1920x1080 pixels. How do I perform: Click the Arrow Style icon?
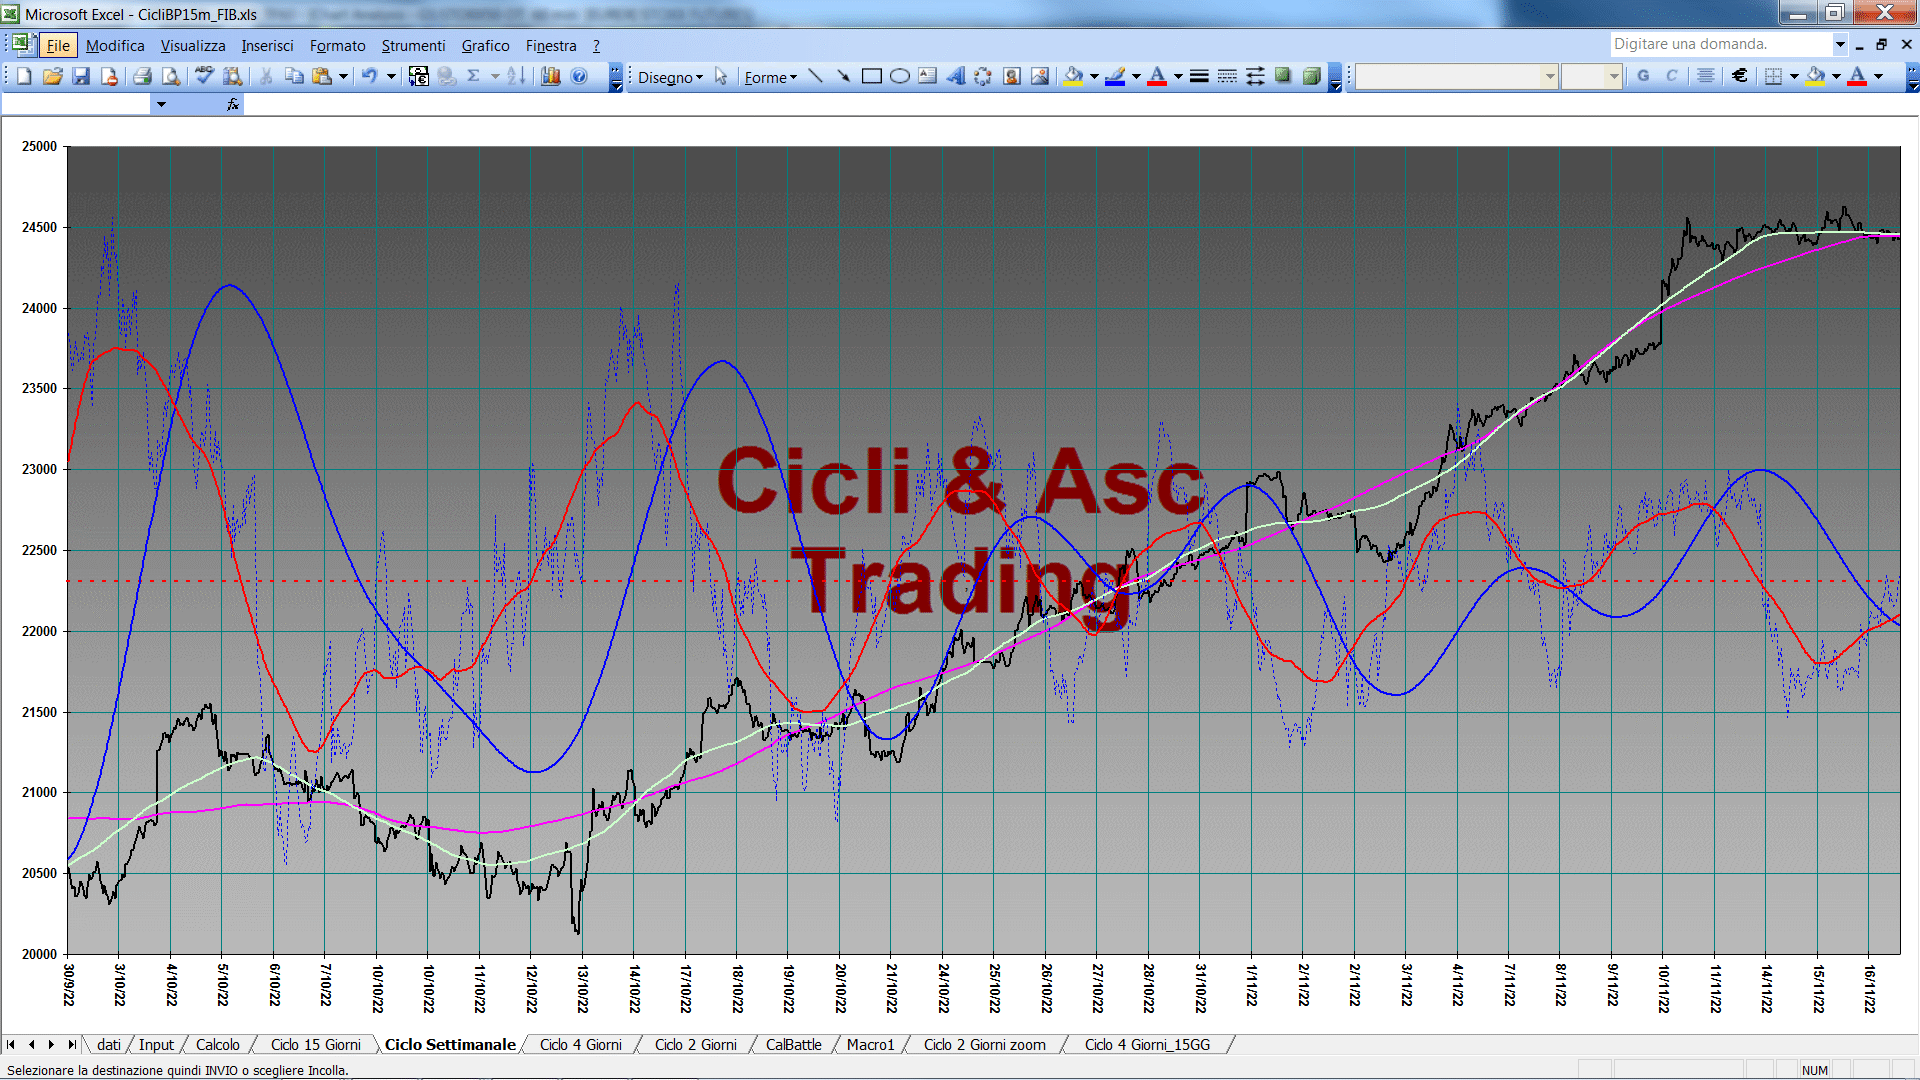pyautogui.click(x=1255, y=76)
